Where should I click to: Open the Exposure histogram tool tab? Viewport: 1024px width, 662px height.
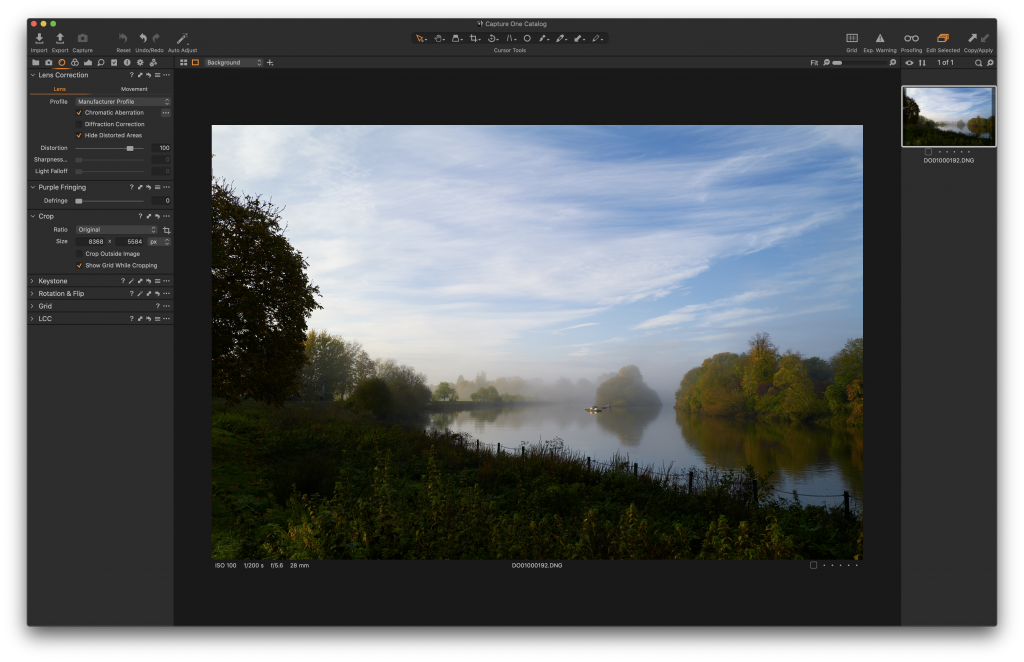pos(88,63)
